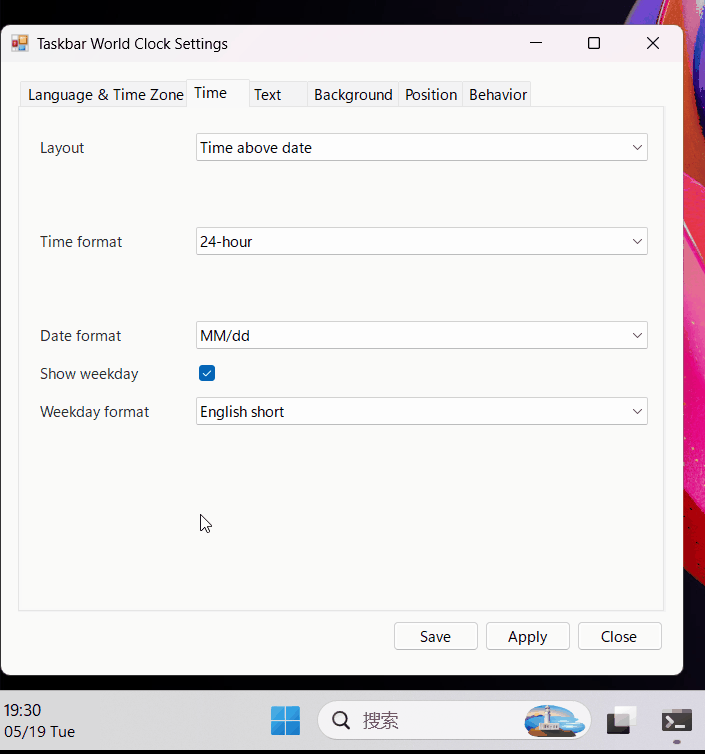Click the 19:30 taskbar clock display
This screenshot has width=705, height=754.
pyautogui.click(x=23, y=710)
